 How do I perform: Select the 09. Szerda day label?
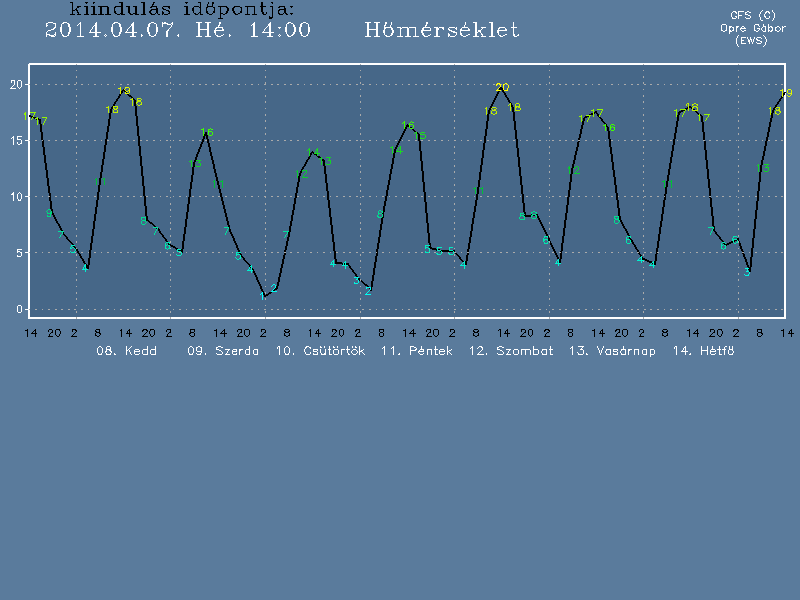point(223,351)
